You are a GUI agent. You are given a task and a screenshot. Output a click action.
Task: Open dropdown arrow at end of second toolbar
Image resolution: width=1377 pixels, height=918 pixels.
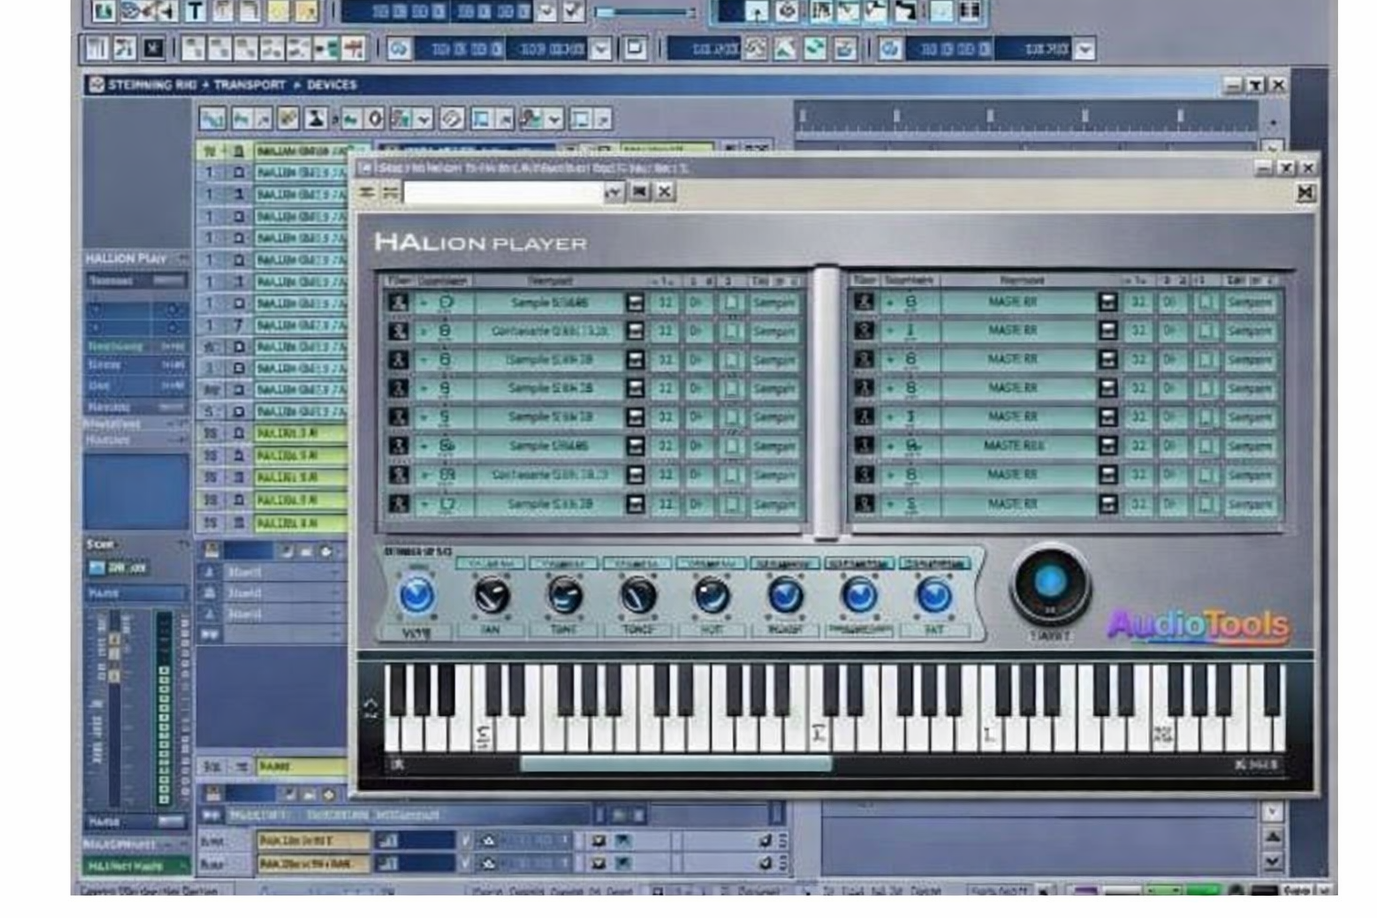pyautogui.click(x=1084, y=48)
